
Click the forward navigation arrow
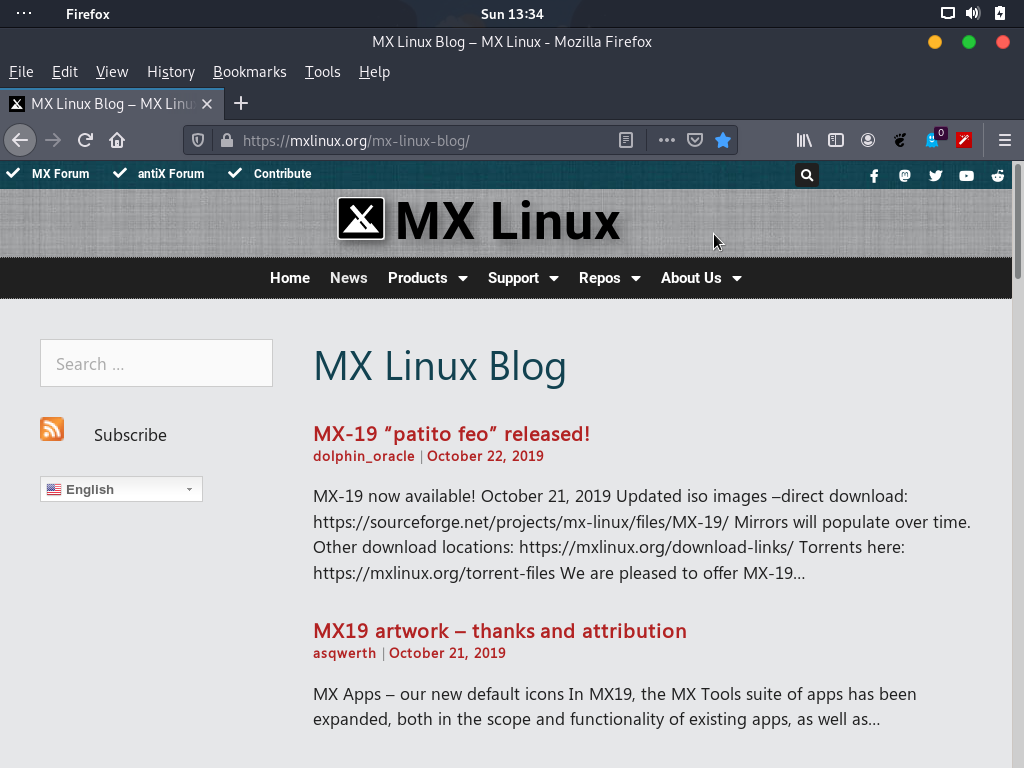point(53,140)
